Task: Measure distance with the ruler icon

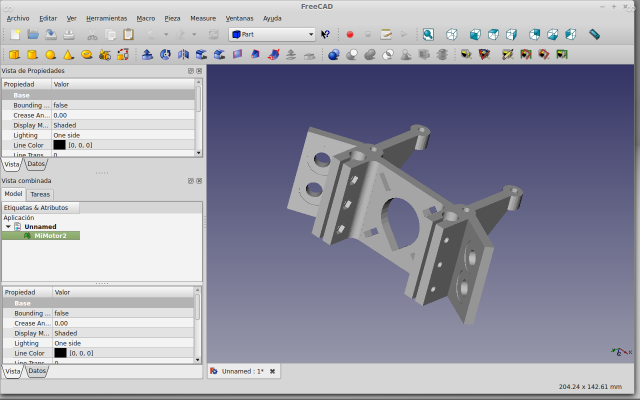Action: [x=595, y=35]
